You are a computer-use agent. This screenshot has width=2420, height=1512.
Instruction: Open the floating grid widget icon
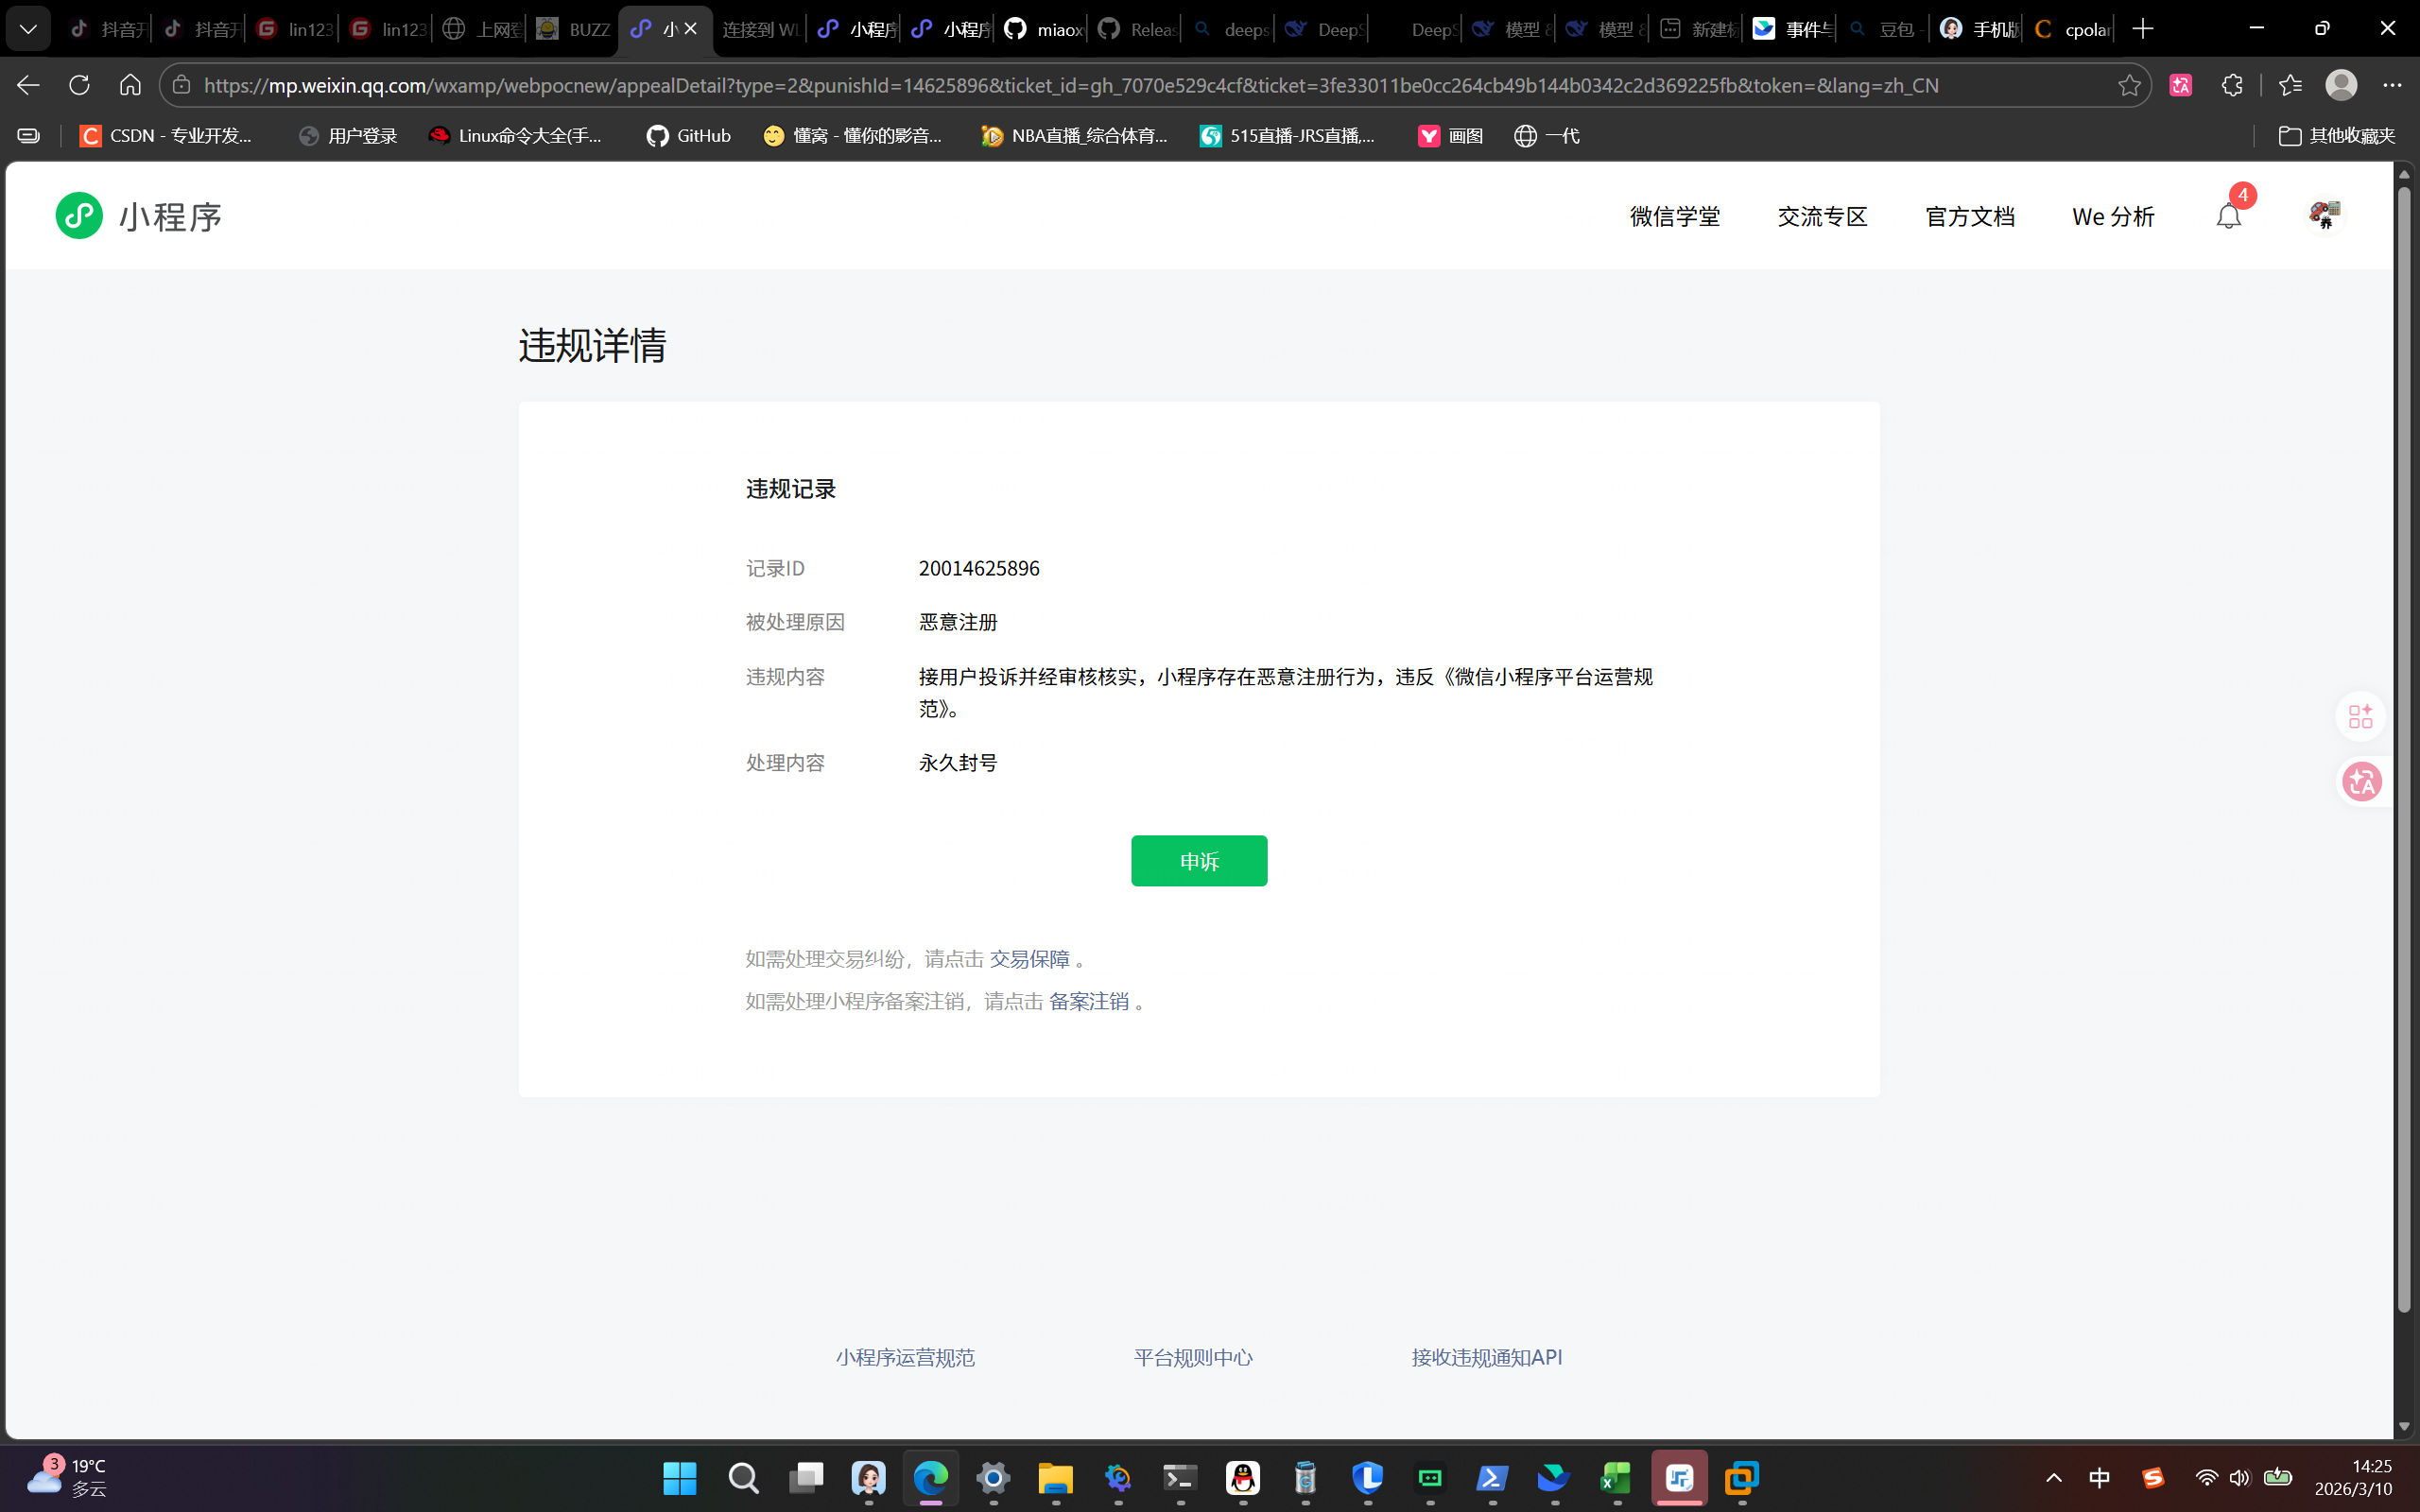2360,716
